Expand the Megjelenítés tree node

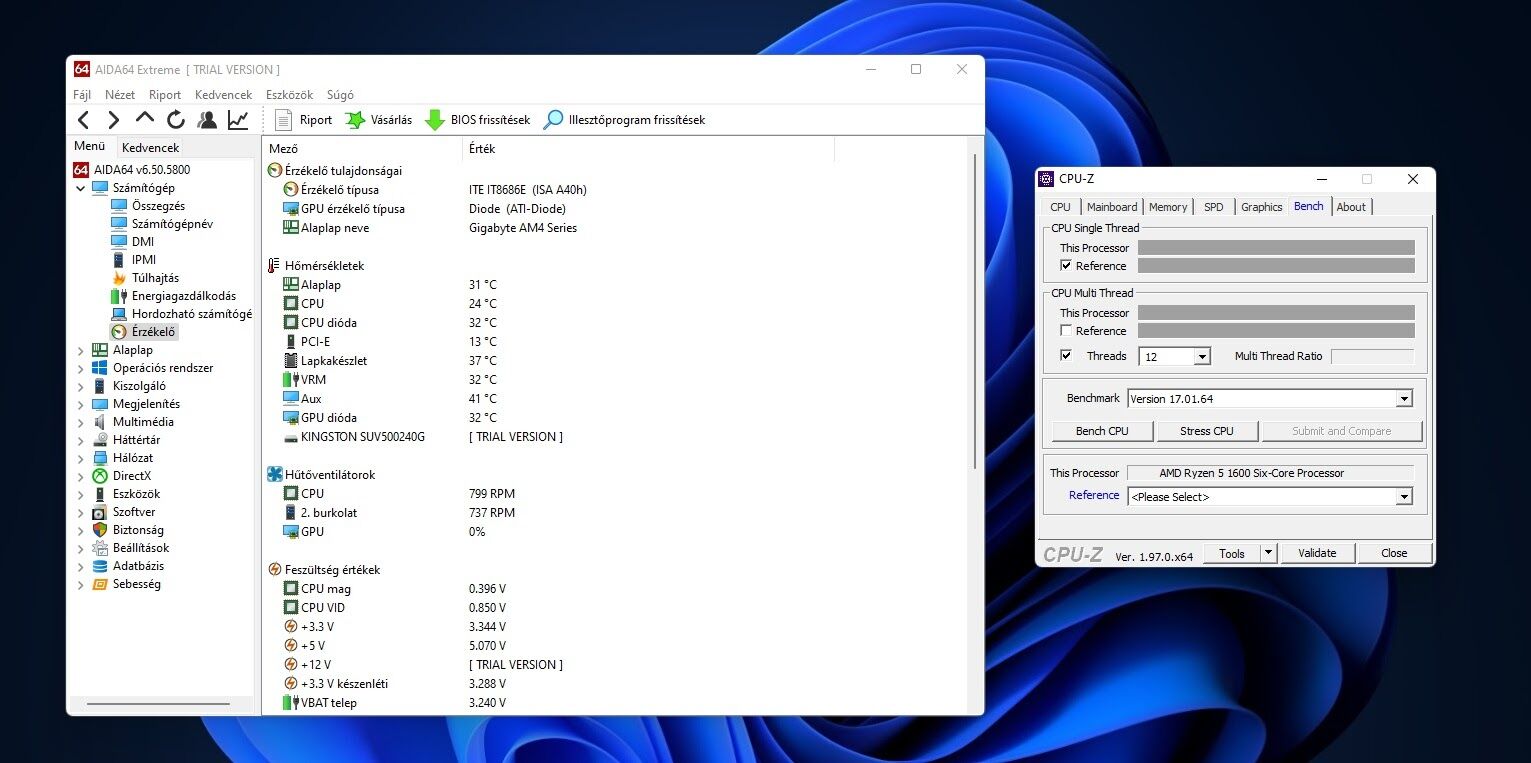point(81,404)
